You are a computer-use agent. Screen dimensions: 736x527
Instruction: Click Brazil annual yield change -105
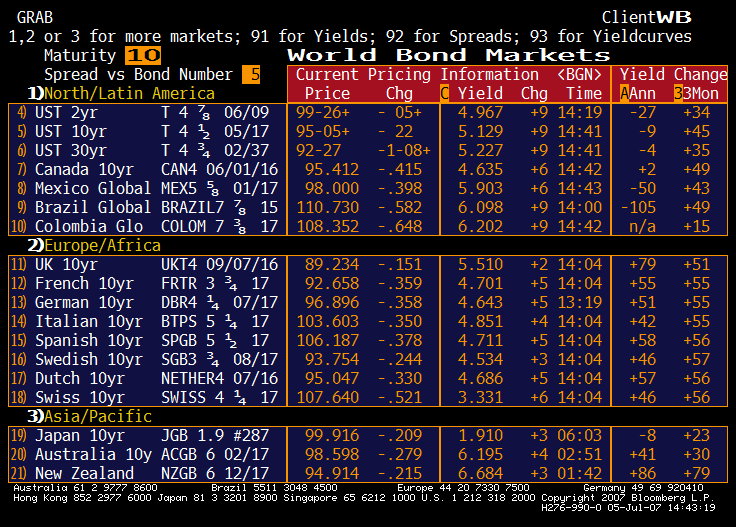click(x=638, y=207)
